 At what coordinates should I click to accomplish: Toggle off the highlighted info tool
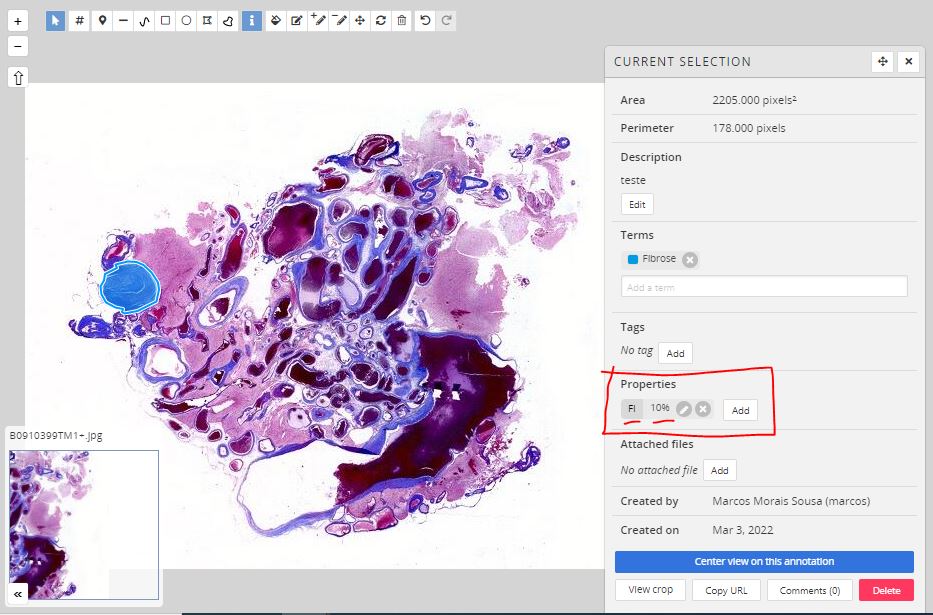coord(251,20)
